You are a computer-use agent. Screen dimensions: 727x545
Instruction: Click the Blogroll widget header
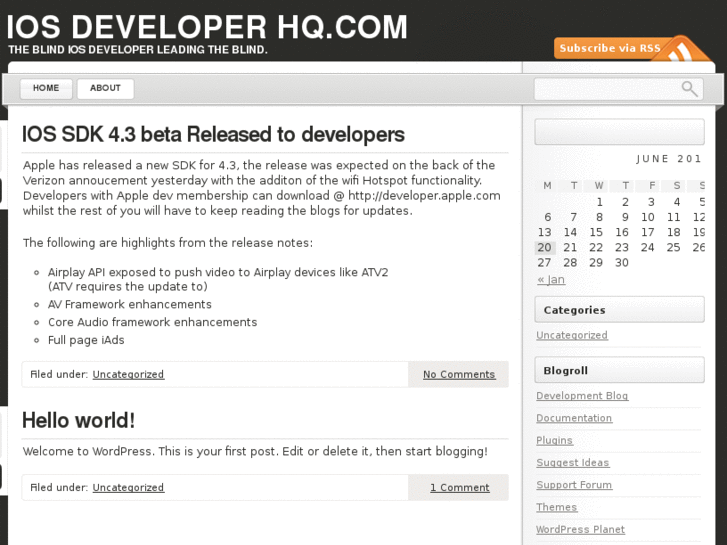click(619, 370)
